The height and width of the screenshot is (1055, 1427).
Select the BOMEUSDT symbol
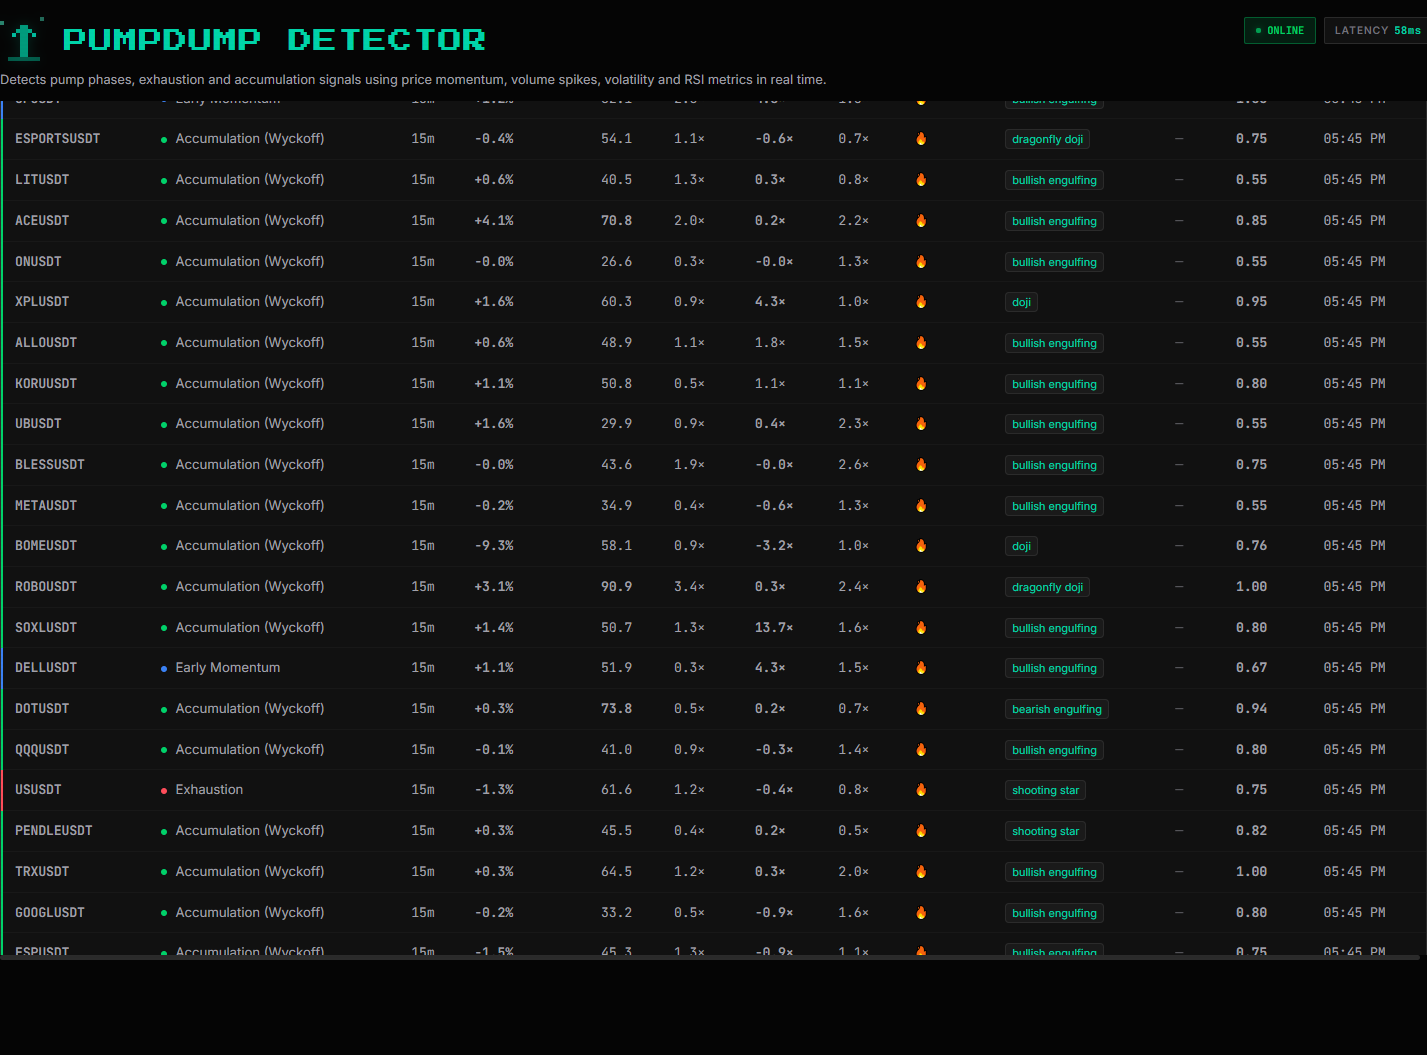click(46, 546)
